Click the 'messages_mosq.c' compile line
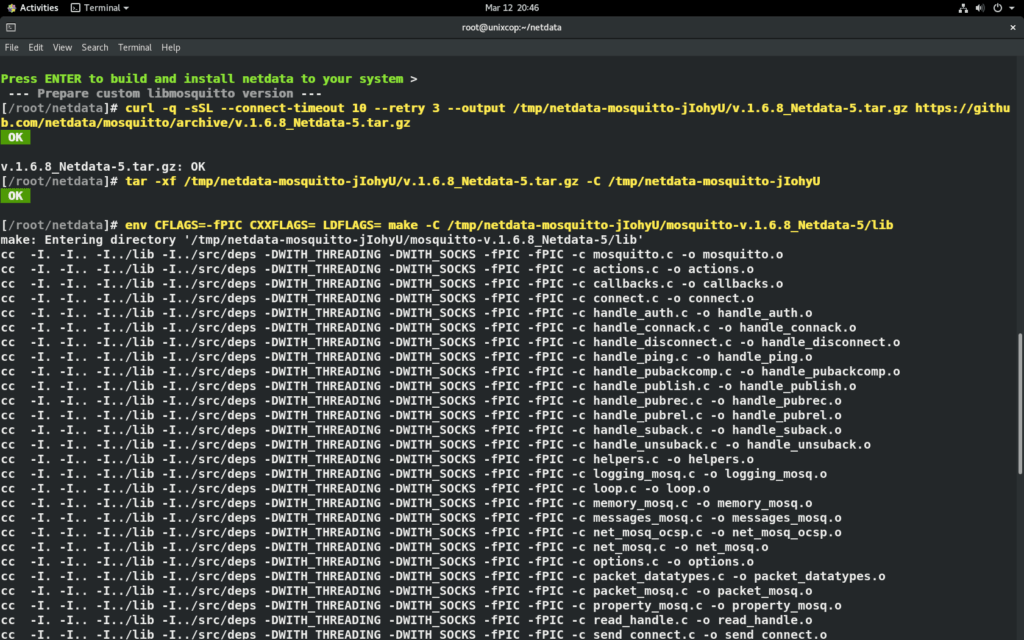The image size is (1024, 640). tap(421, 517)
